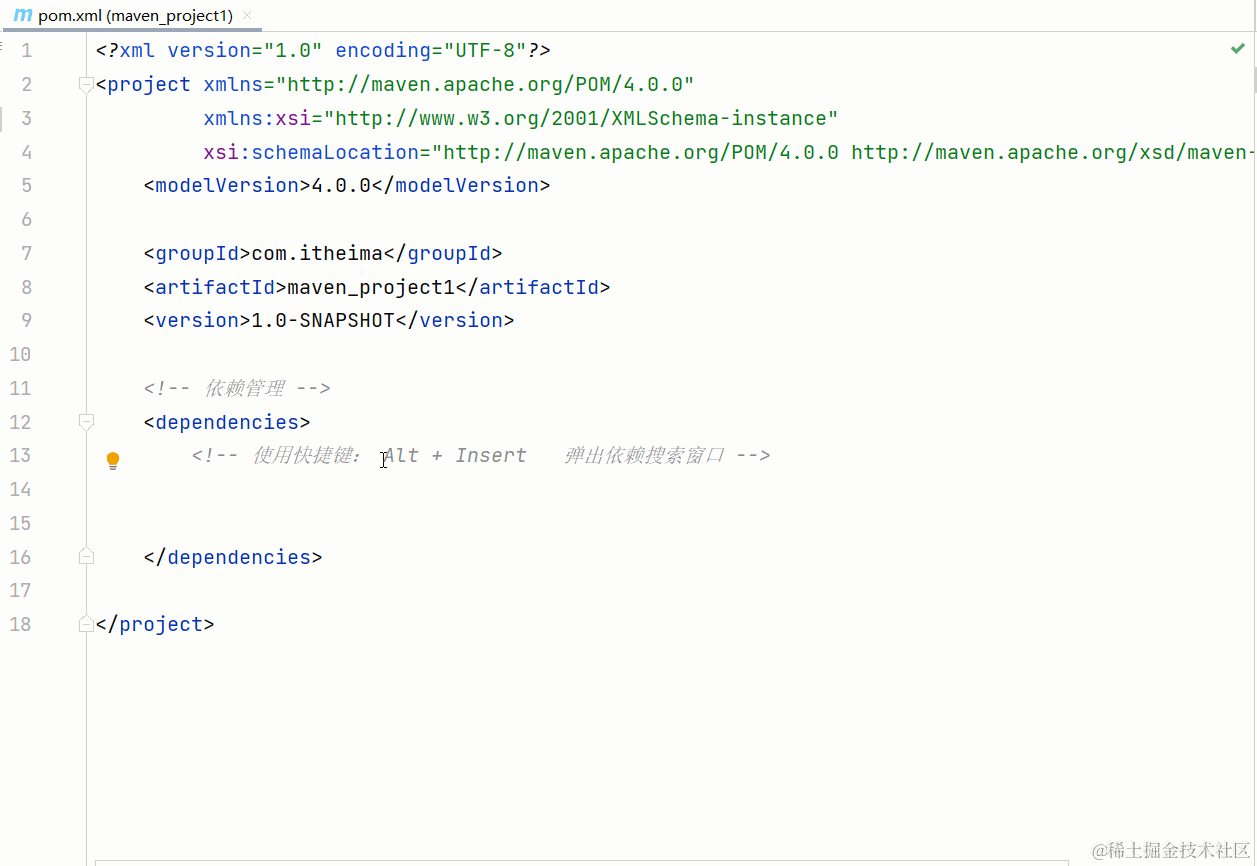This screenshot has height=866, width=1257.
Task: Collapse the dependencies fold marker on line 12
Action: [x=87, y=422]
